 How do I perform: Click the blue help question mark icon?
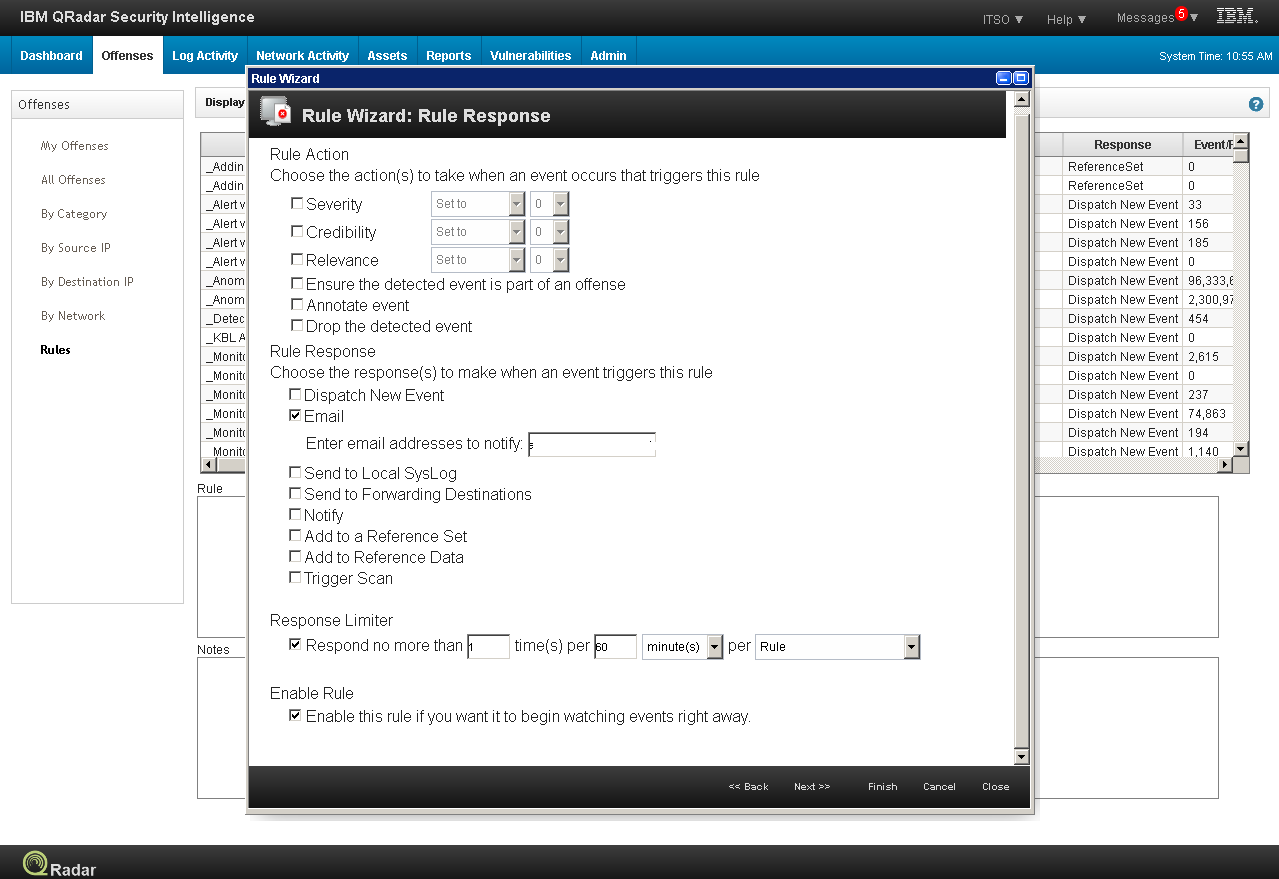click(x=1256, y=104)
